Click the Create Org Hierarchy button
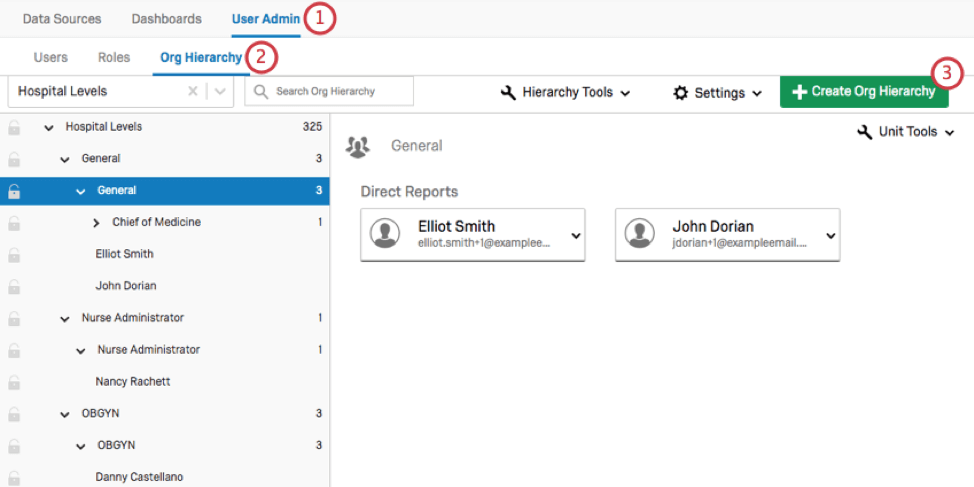Viewport: 974px width, 487px height. click(x=864, y=92)
